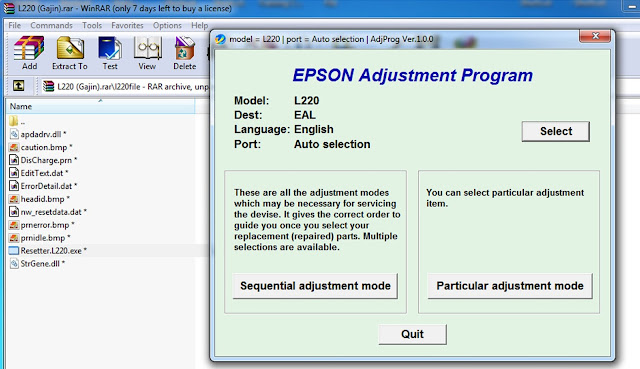Click the "EAL" destination value
Image resolution: width=640 pixels, height=369 pixels.
(305, 115)
